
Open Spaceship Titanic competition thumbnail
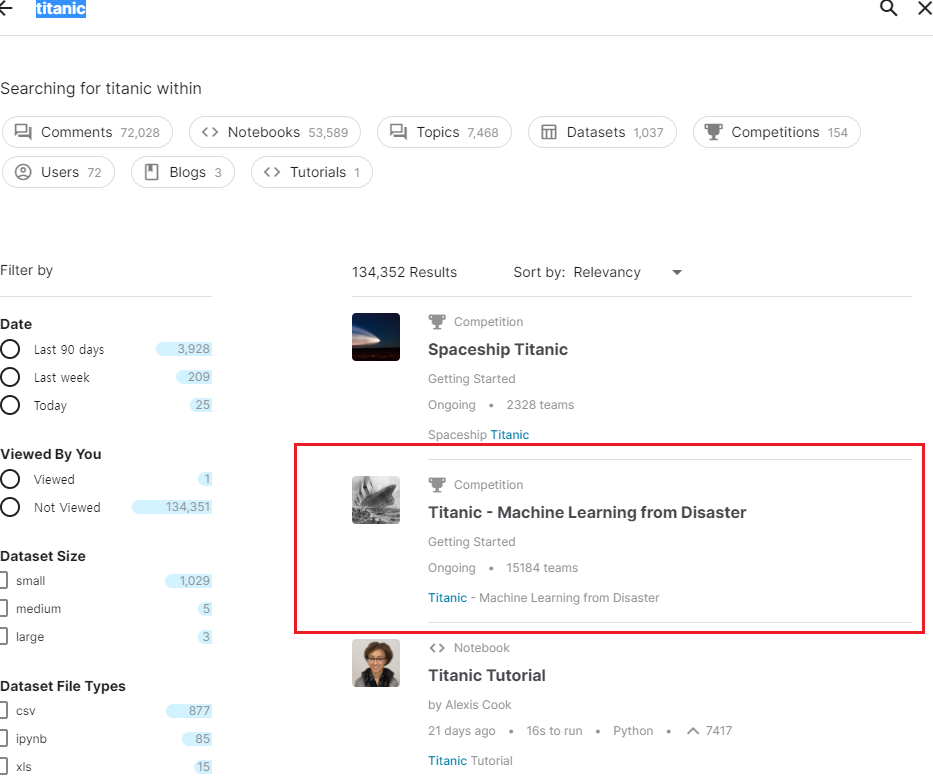[x=376, y=337]
